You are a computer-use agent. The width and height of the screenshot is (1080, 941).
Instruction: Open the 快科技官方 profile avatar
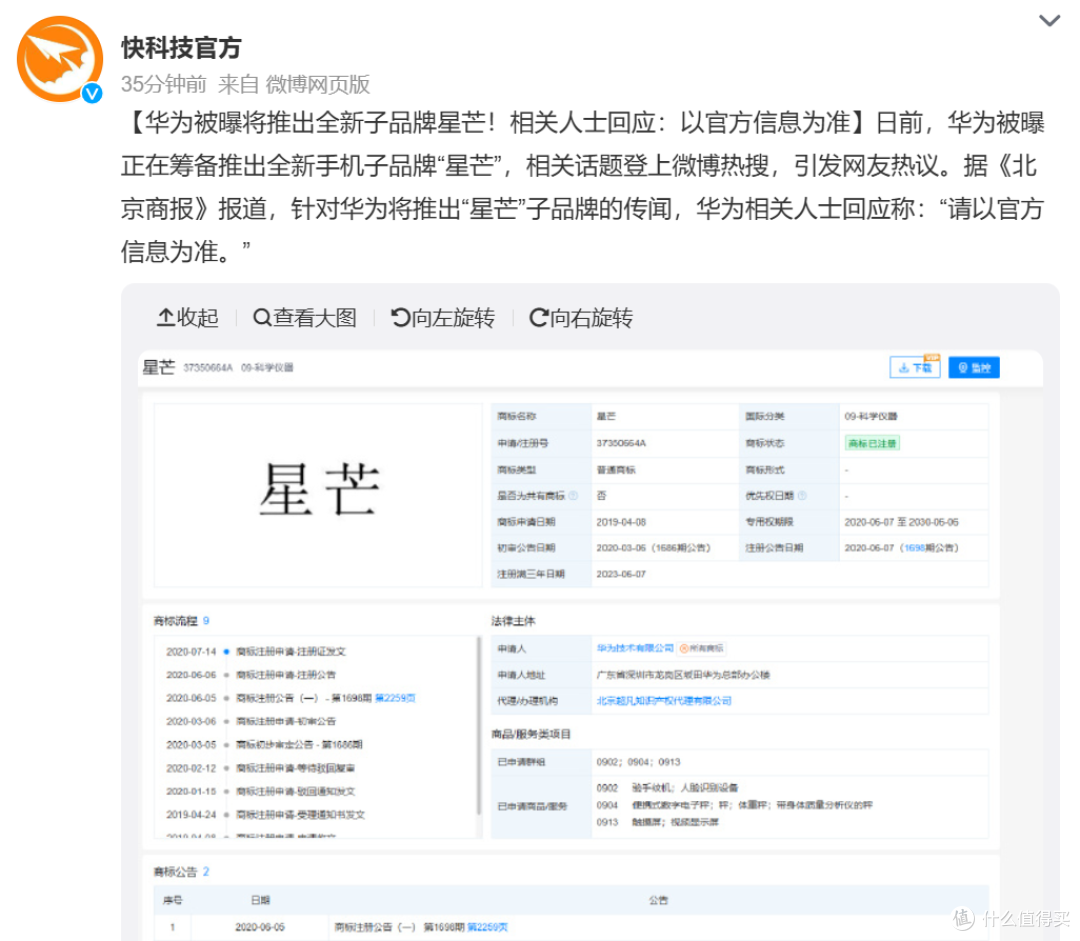(x=60, y=59)
